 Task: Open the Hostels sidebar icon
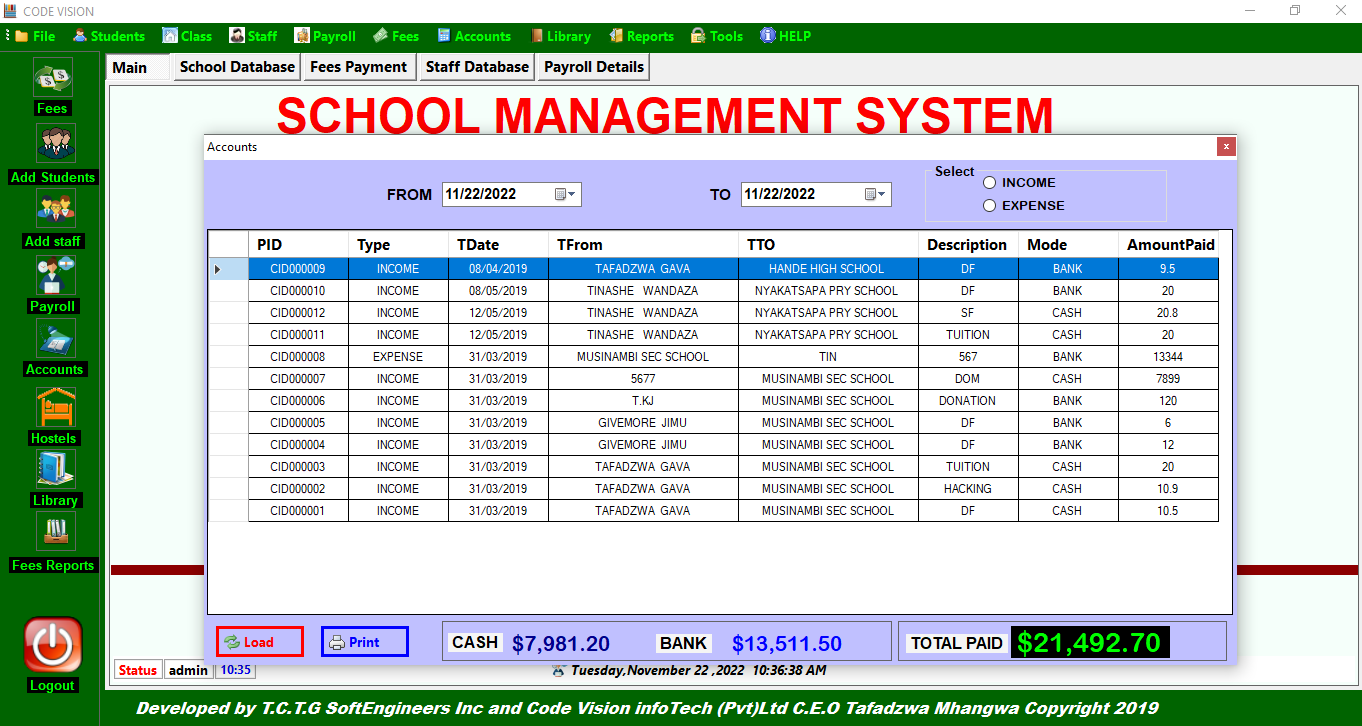point(55,407)
